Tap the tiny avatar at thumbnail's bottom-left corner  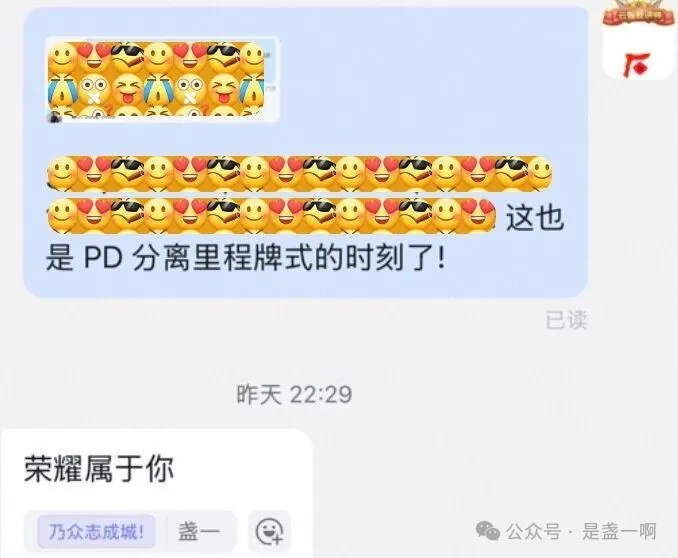click(x=54, y=117)
